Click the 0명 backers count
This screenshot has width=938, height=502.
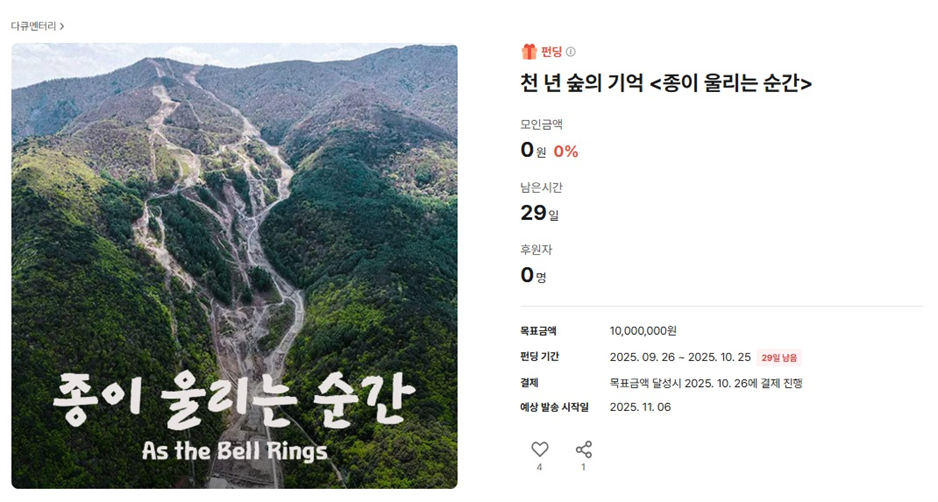click(x=533, y=275)
